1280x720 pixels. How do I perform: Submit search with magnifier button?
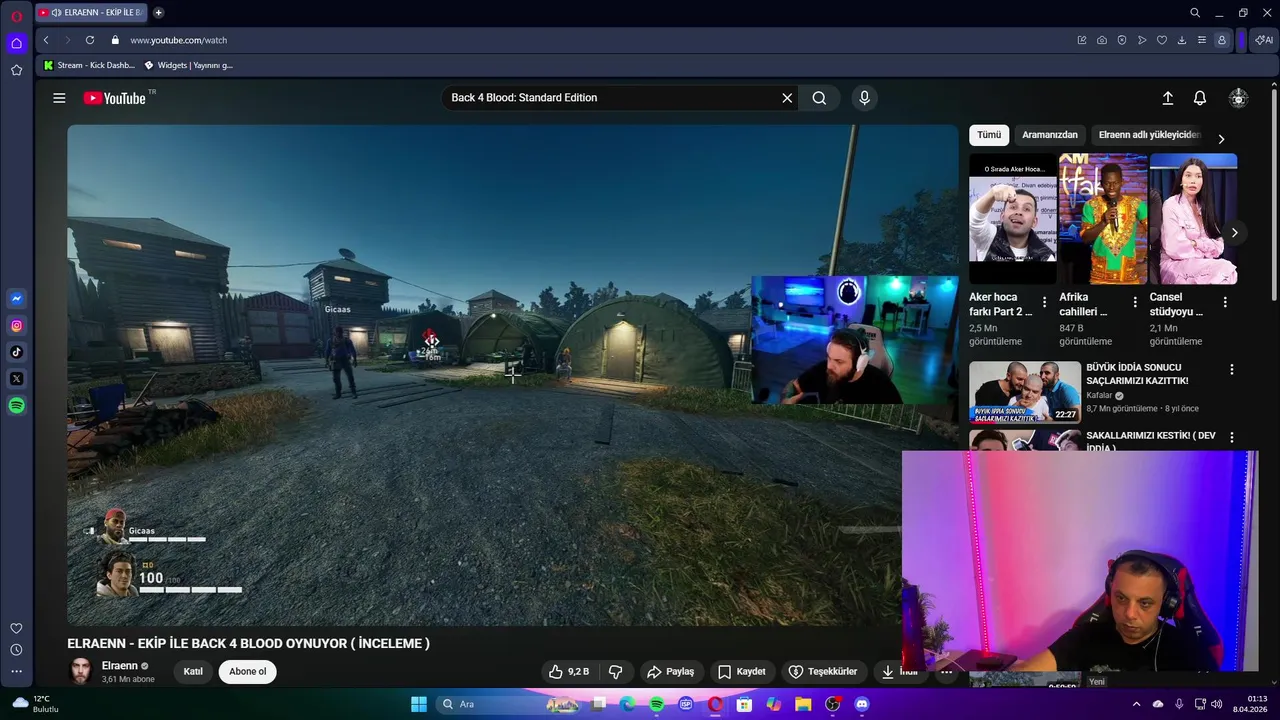click(819, 98)
